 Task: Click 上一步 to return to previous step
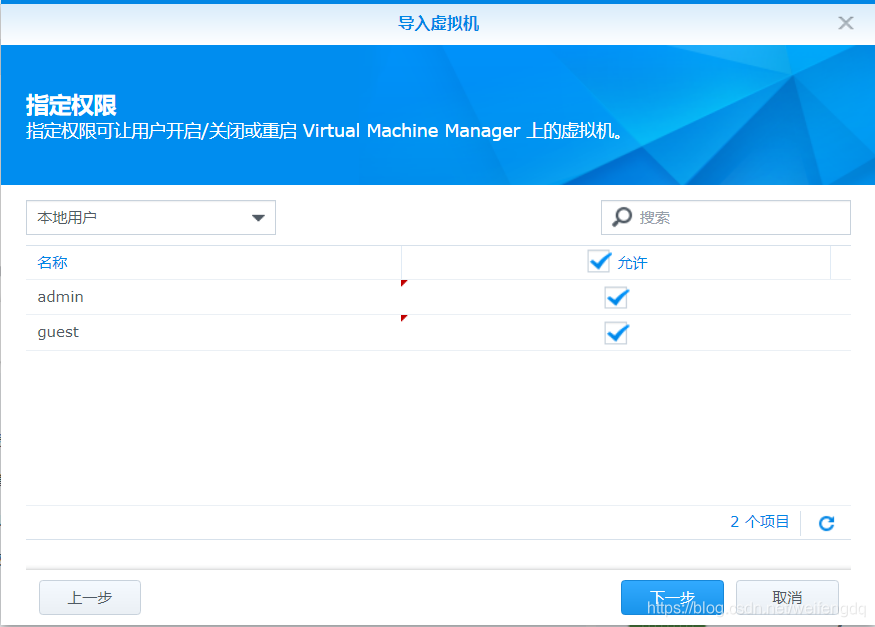coord(89,597)
